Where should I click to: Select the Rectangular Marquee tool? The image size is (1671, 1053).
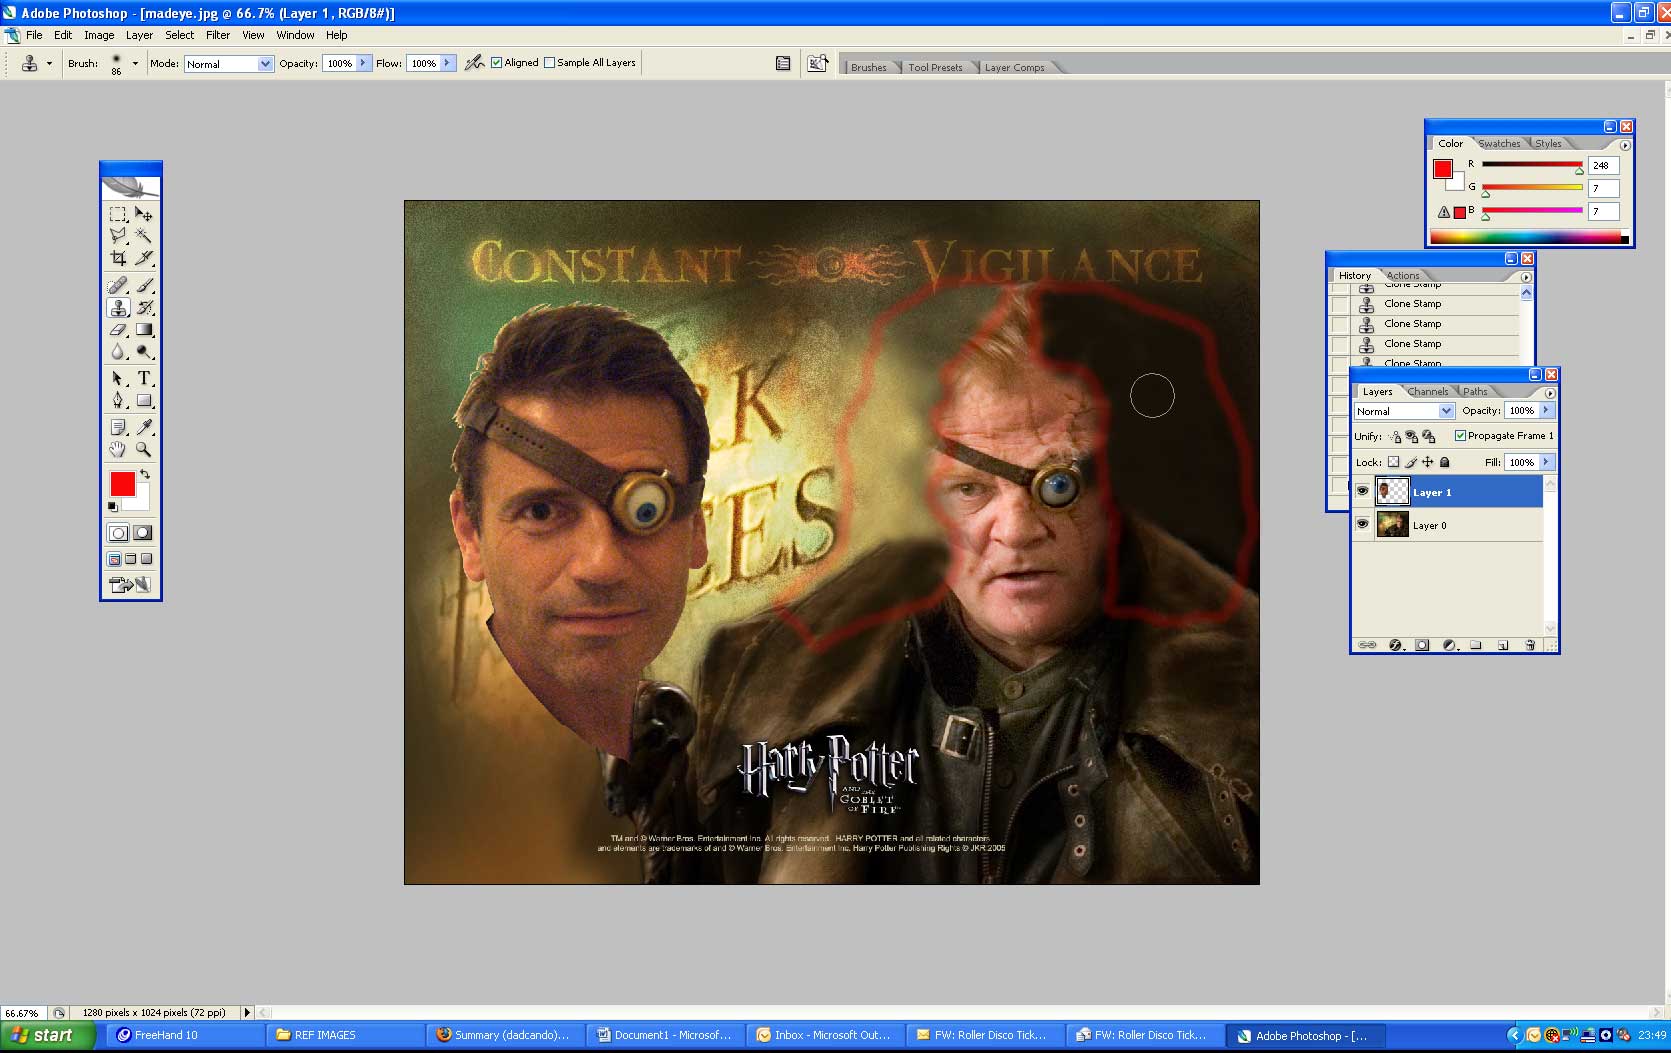[118, 214]
